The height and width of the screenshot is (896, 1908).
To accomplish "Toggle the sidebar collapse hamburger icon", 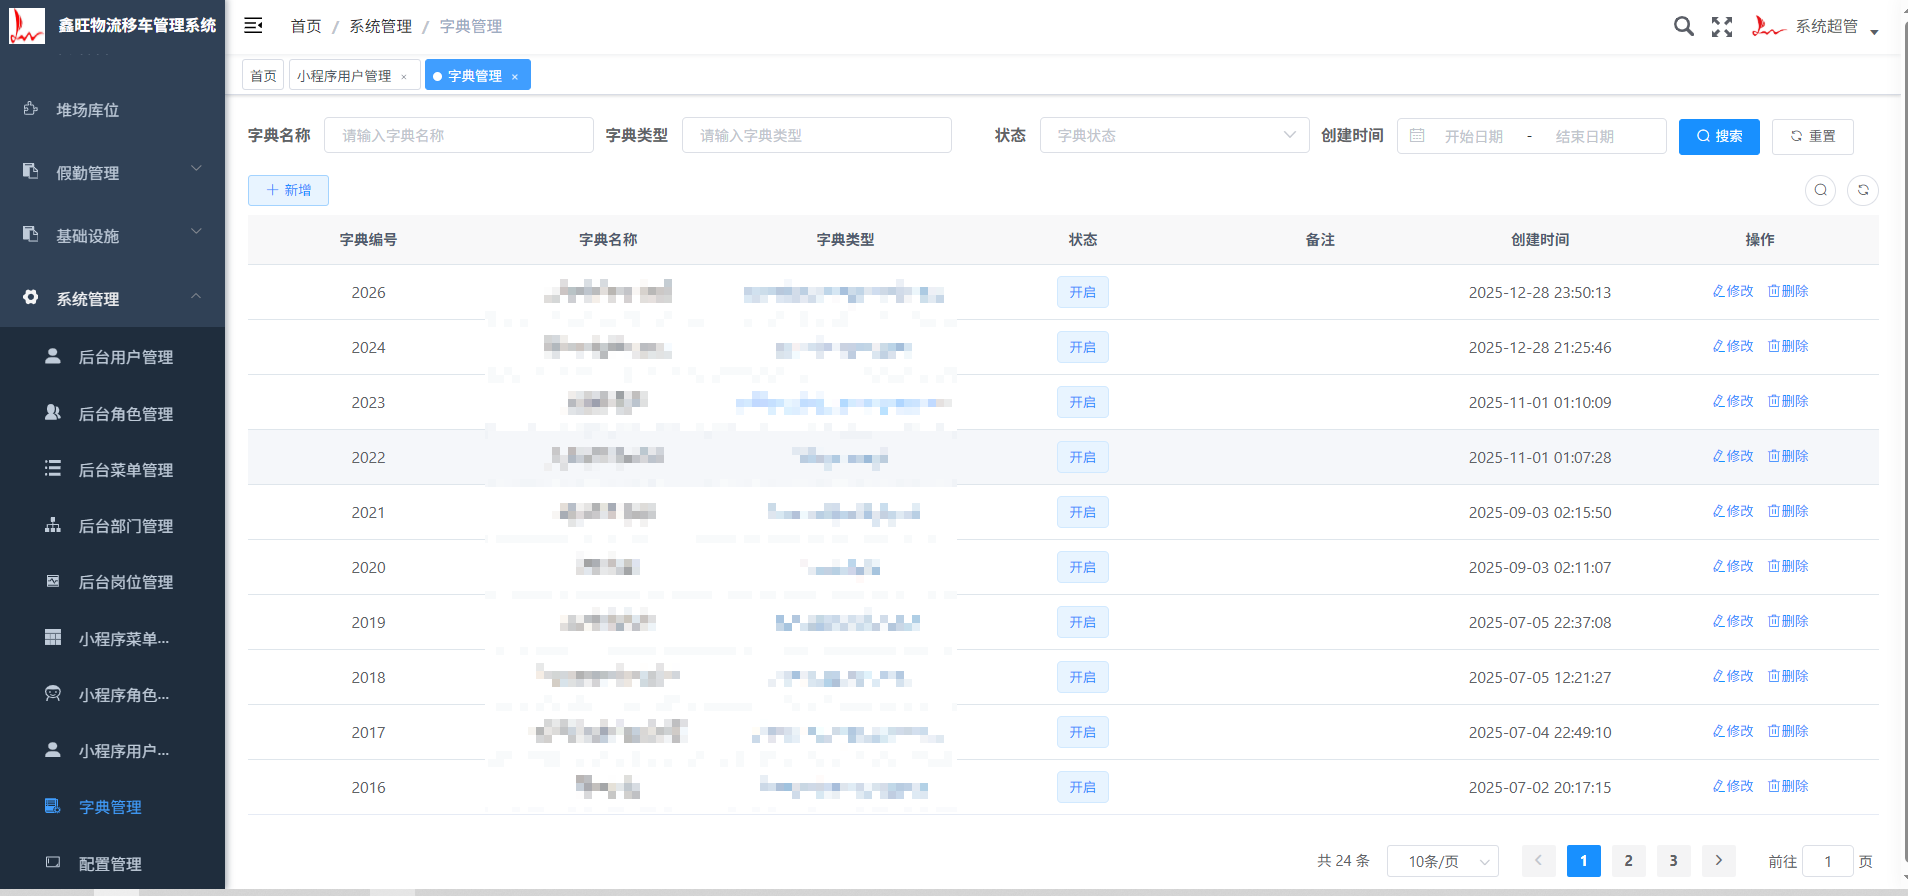I will [x=253, y=26].
